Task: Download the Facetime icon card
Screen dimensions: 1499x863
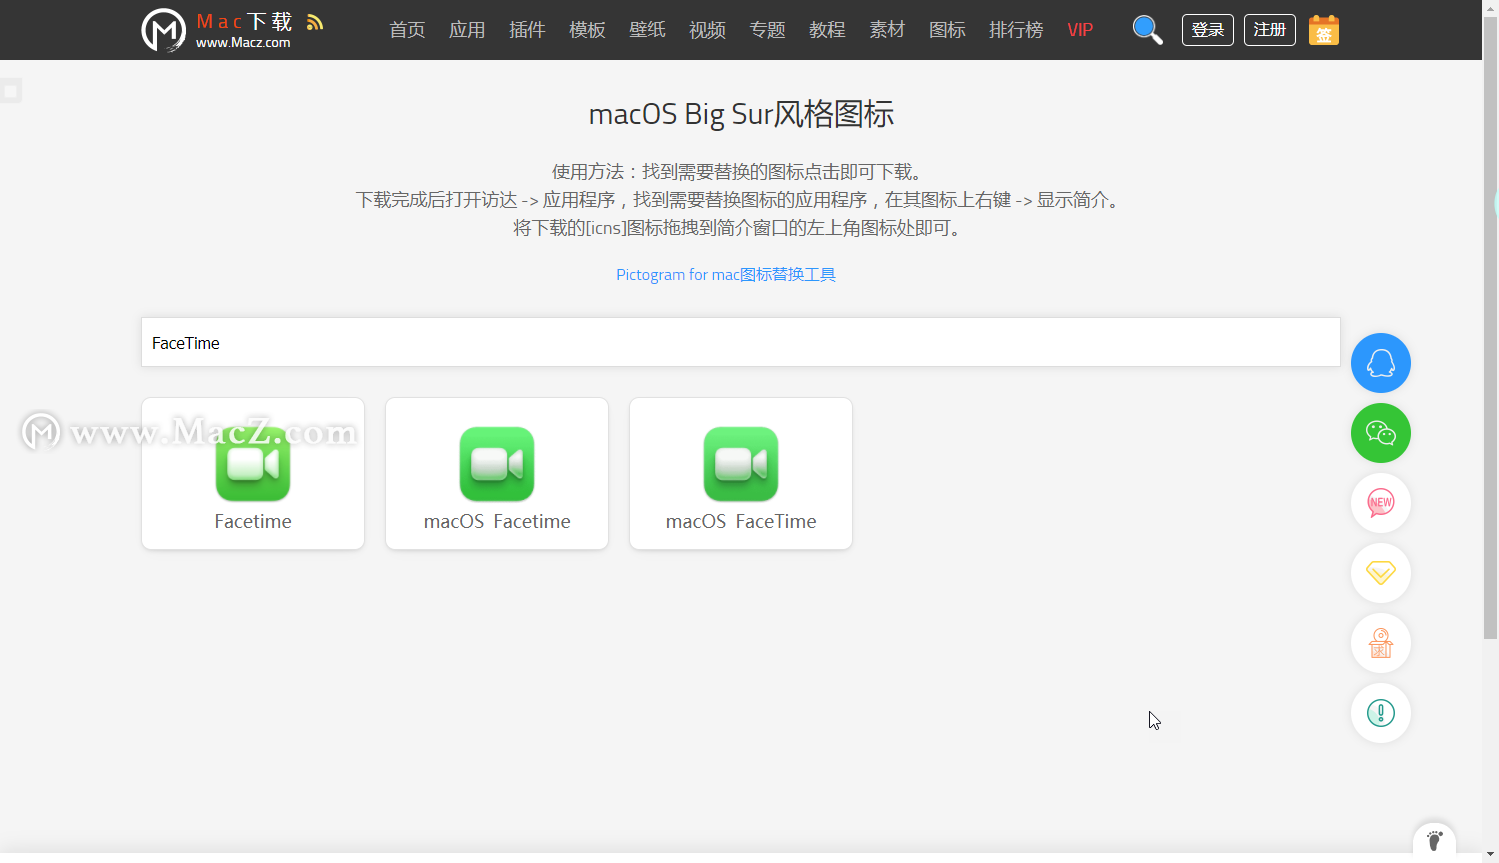Action: point(253,474)
